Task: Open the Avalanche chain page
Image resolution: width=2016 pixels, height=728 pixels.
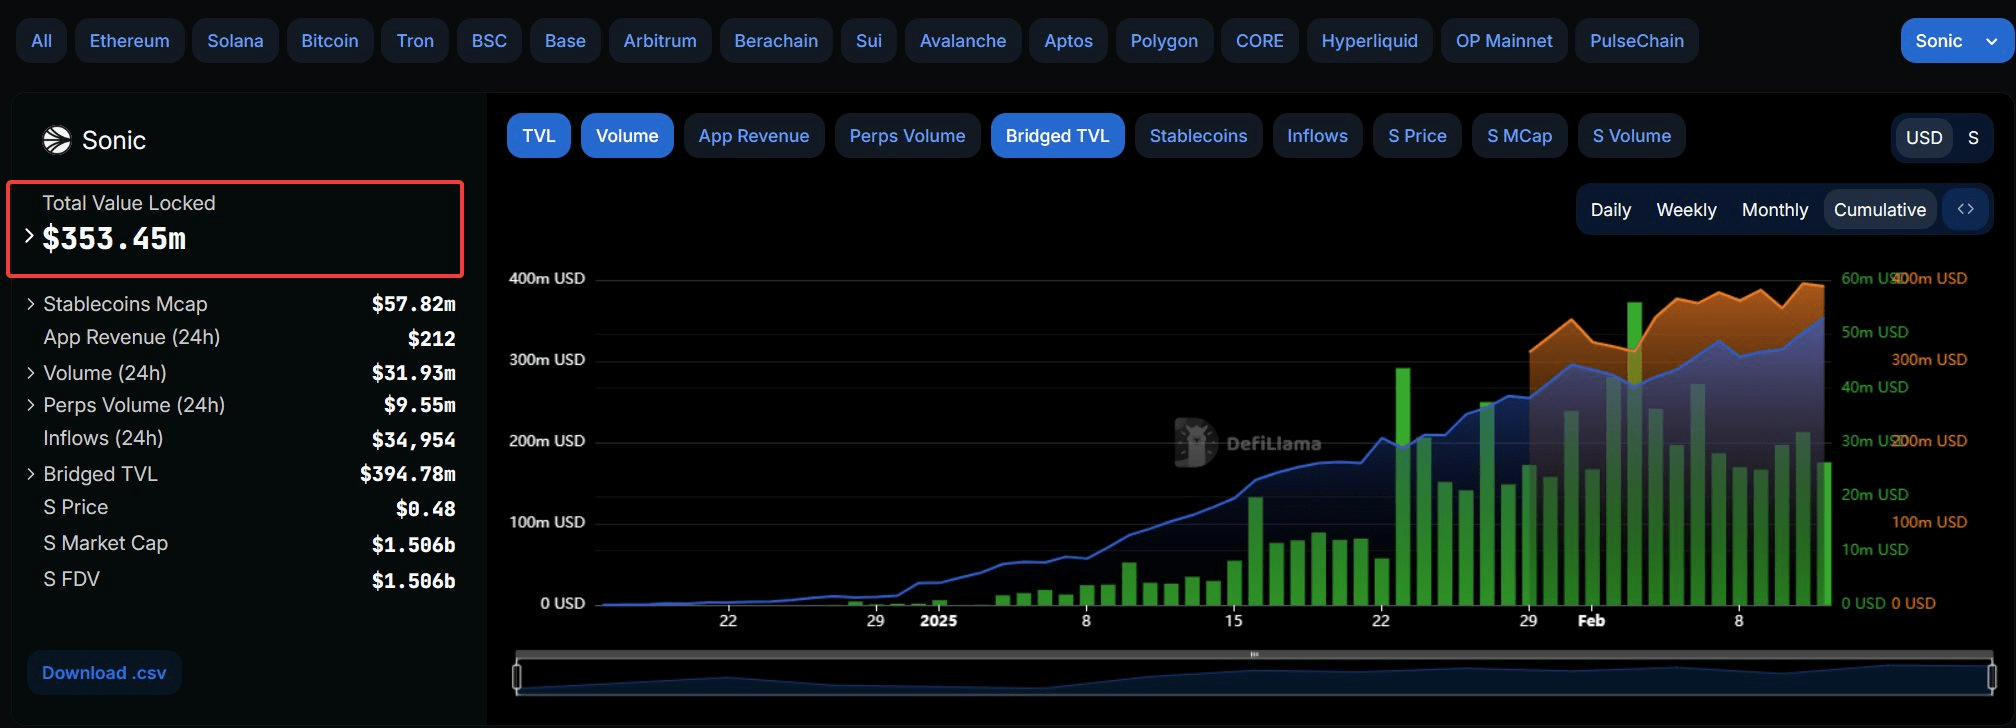Action: tap(963, 41)
